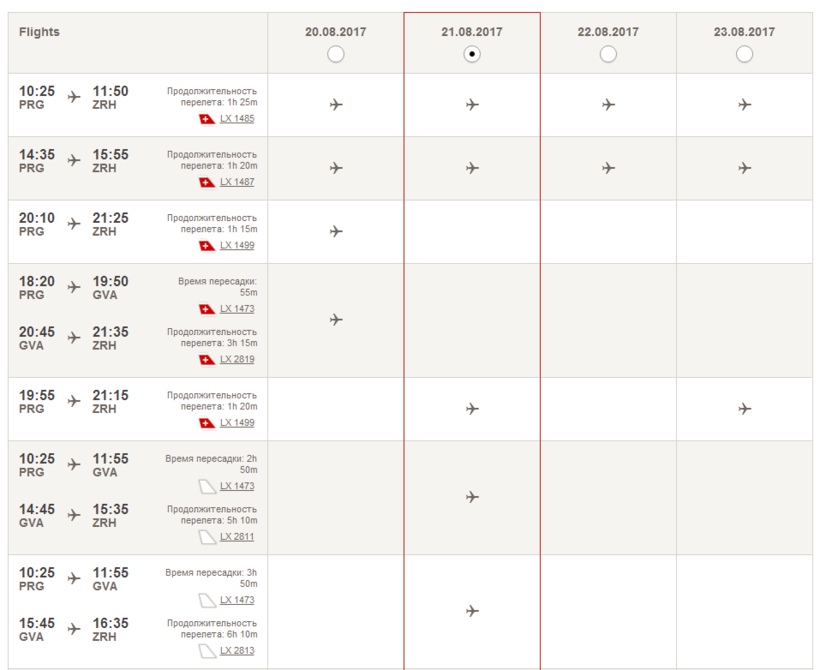This screenshot has width=820, height=670.
Task: Open the LX 1487 flight details link
Action: [237, 182]
